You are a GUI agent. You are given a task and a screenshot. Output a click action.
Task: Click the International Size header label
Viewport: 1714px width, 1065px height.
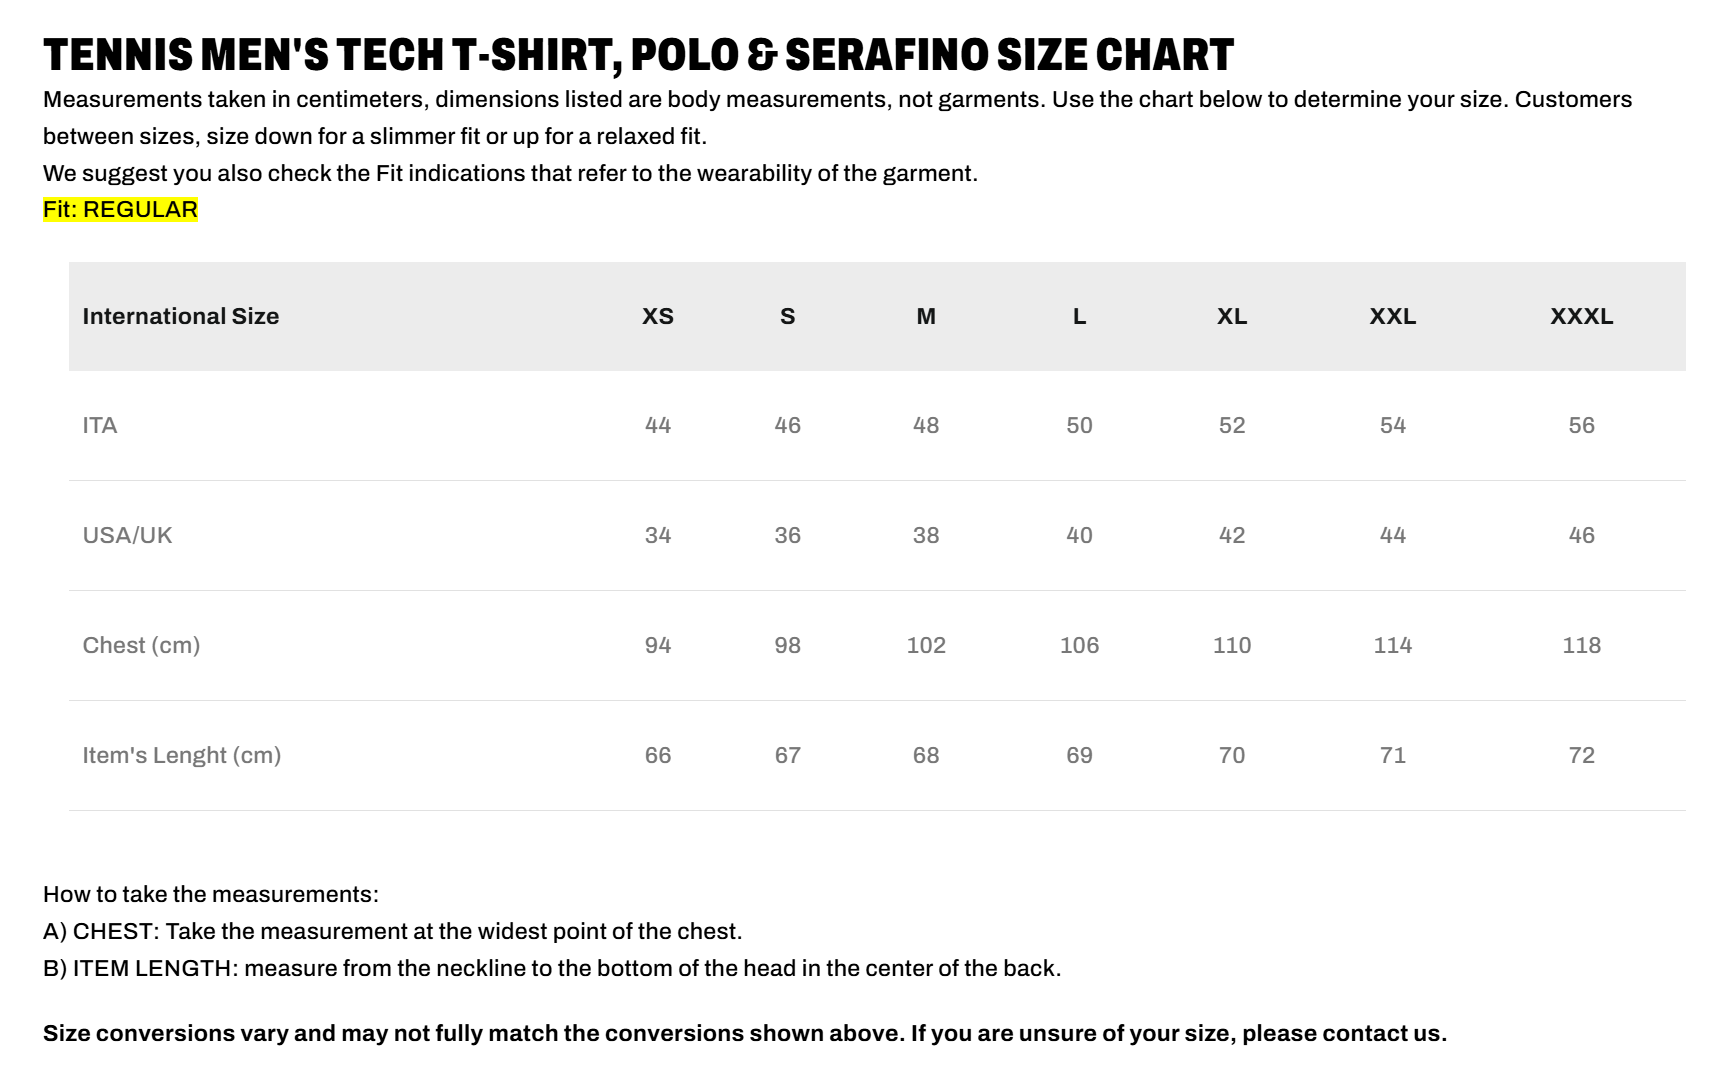(181, 316)
